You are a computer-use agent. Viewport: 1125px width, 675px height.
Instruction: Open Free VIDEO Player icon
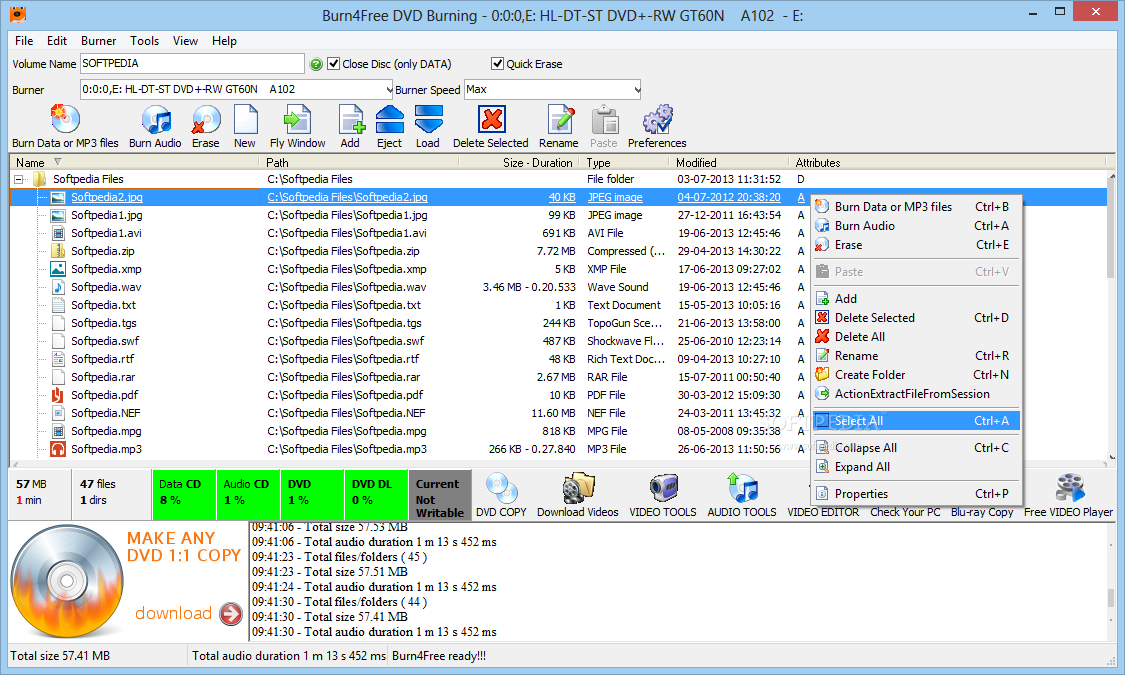click(x=1069, y=489)
